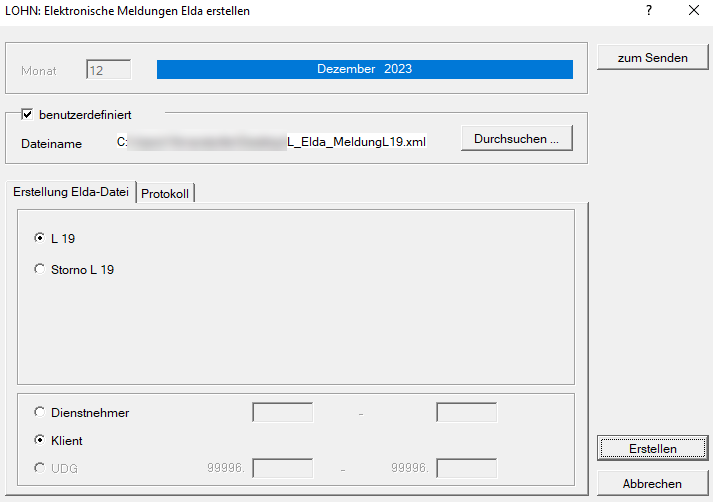This screenshot has width=713, height=502.
Task: Toggle the benutzerdefiniert checkbox
Action: (x=27, y=115)
